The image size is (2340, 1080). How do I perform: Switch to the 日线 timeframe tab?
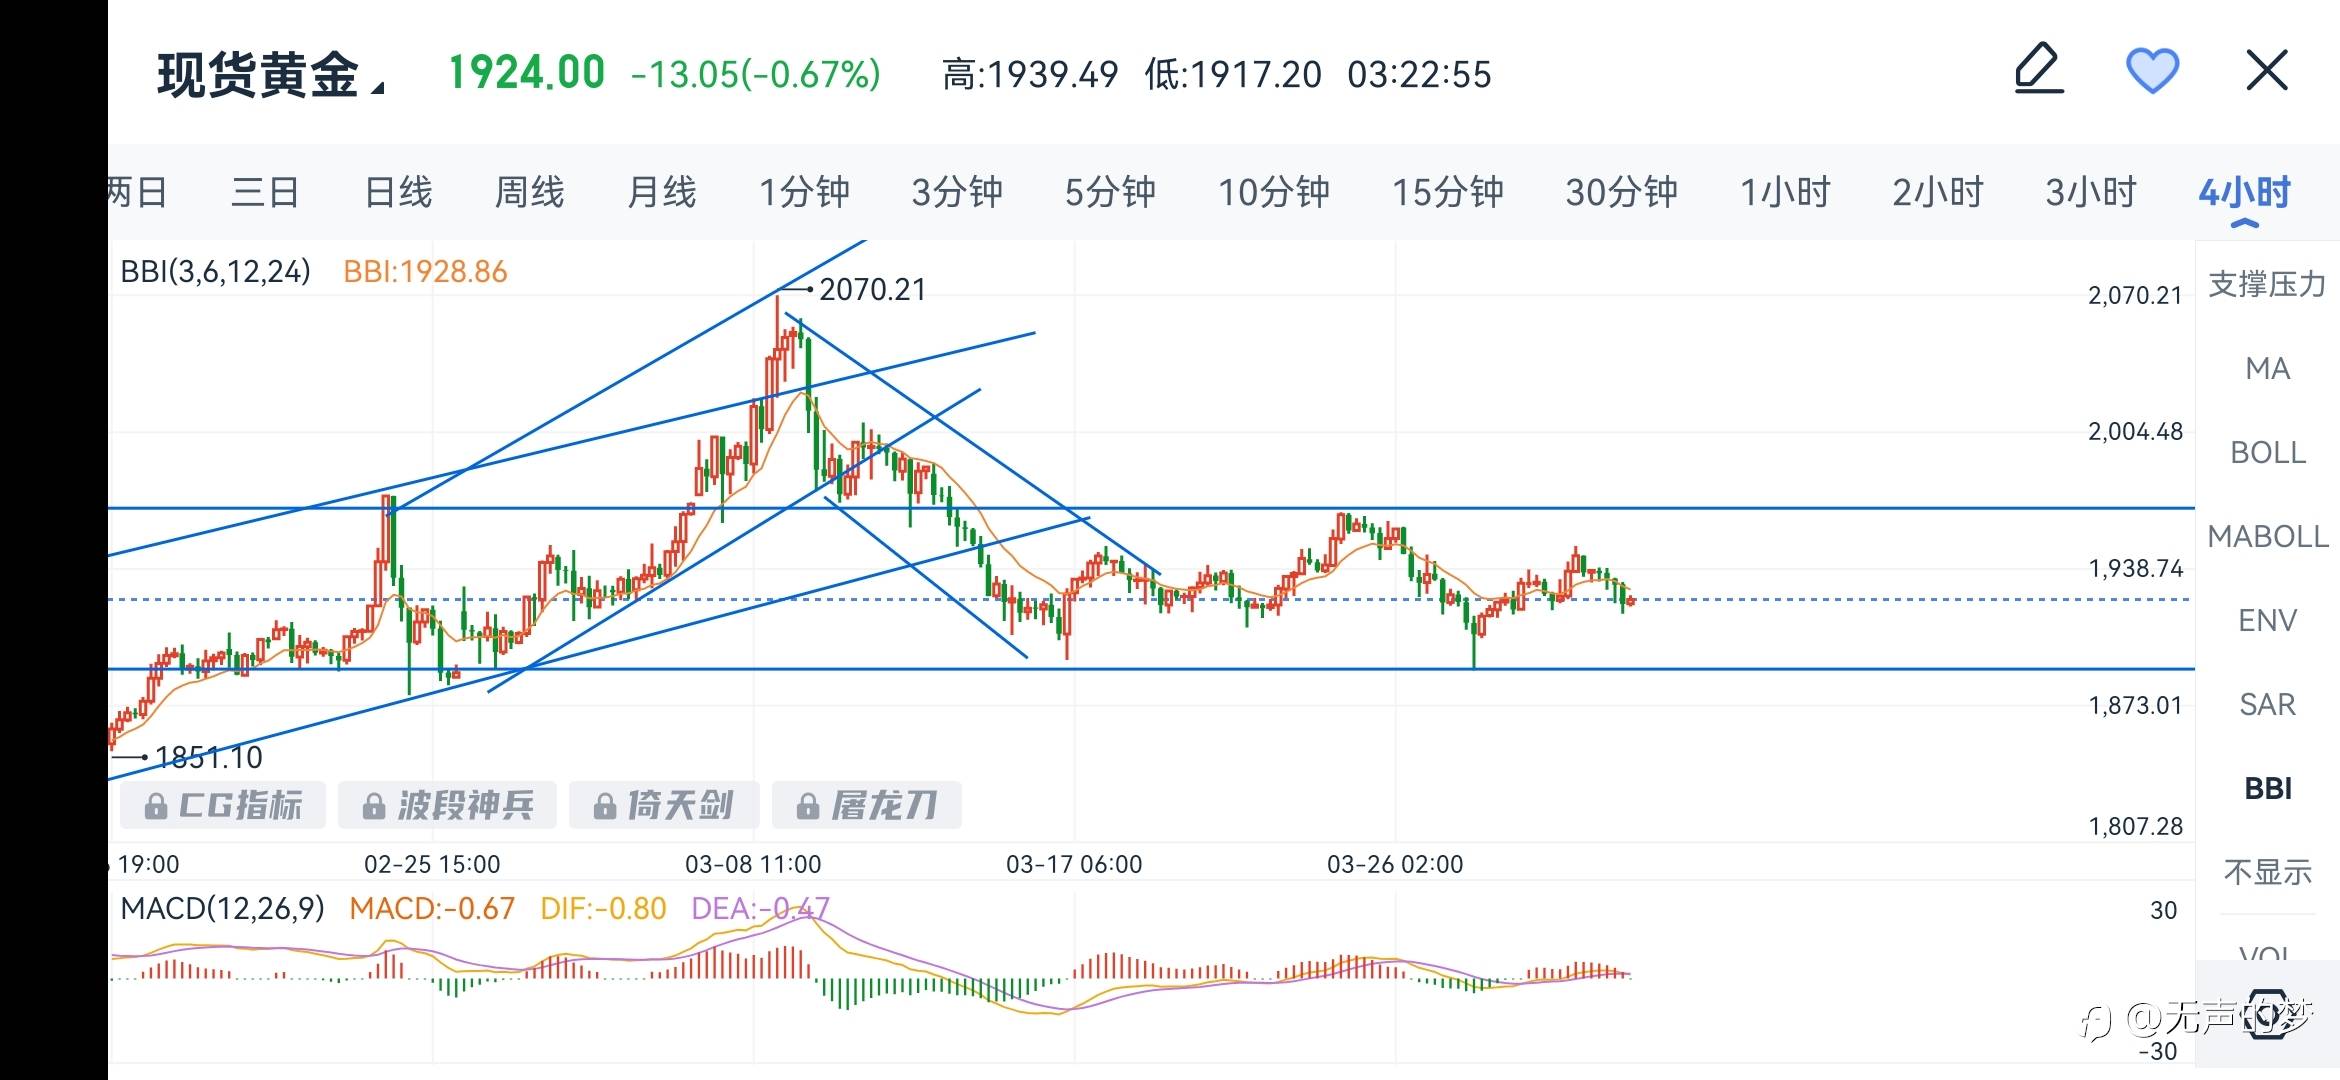tap(398, 192)
